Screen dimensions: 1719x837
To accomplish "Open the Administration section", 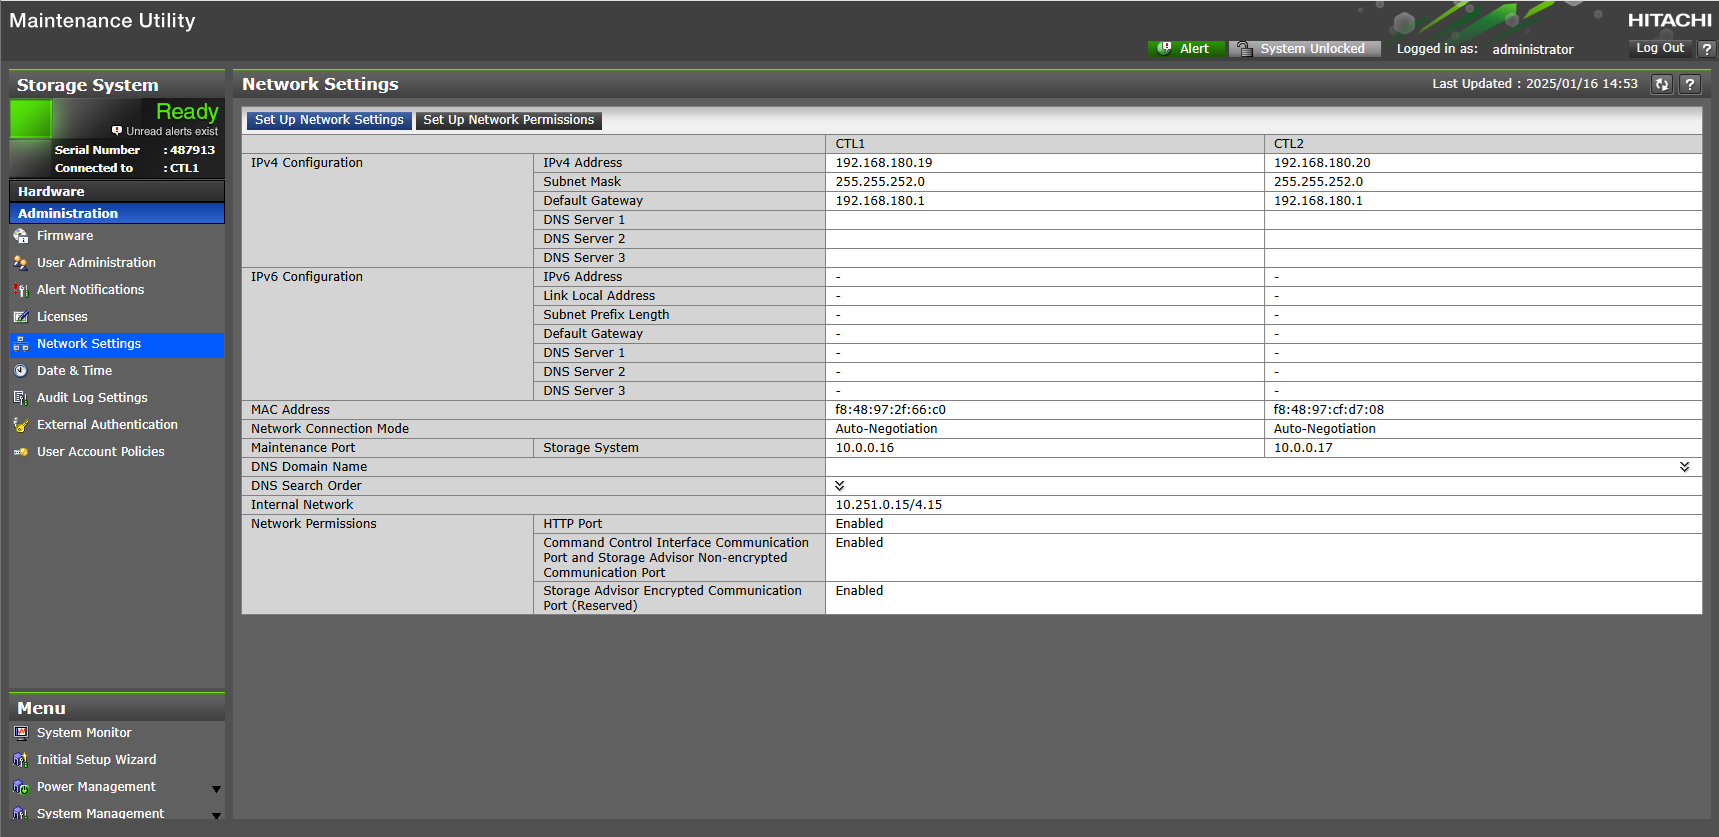I will [117, 213].
